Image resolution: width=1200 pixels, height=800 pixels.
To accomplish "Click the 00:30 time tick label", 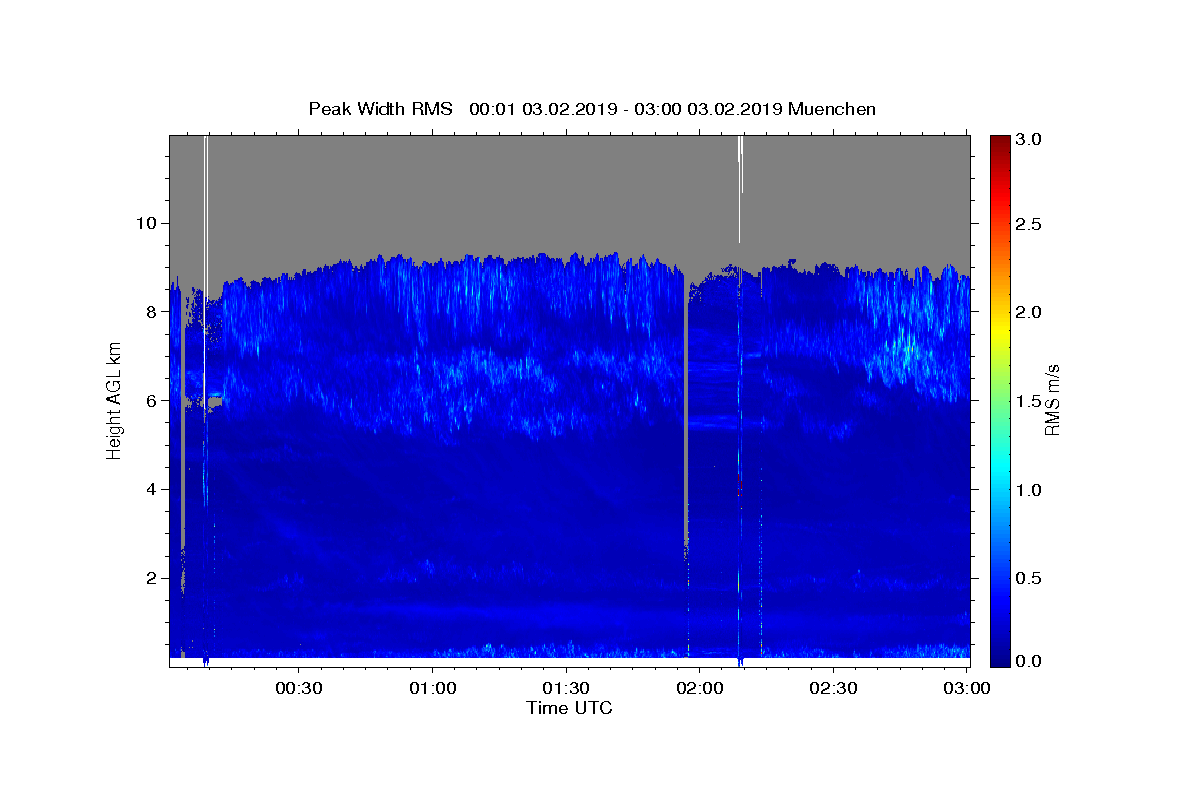I will (299, 689).
